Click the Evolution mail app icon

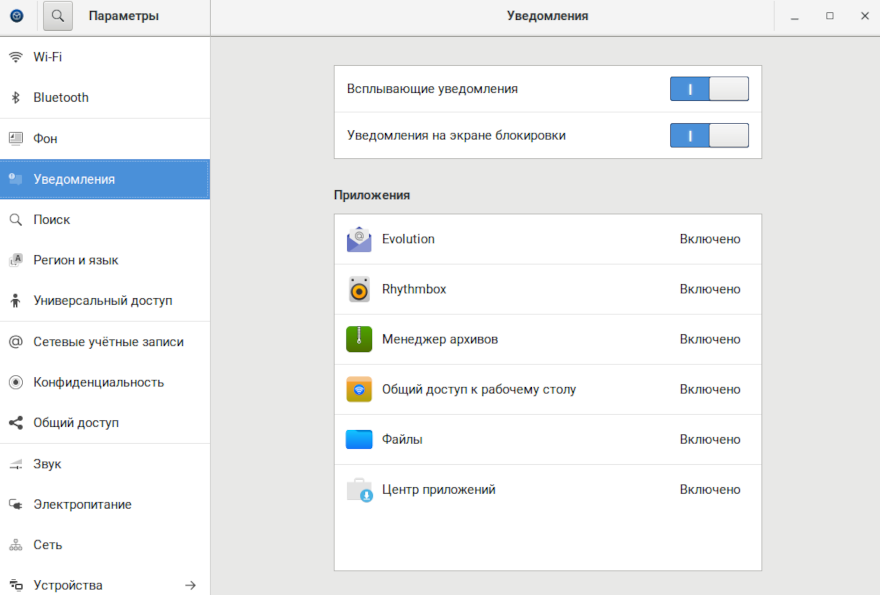(359, 239)
